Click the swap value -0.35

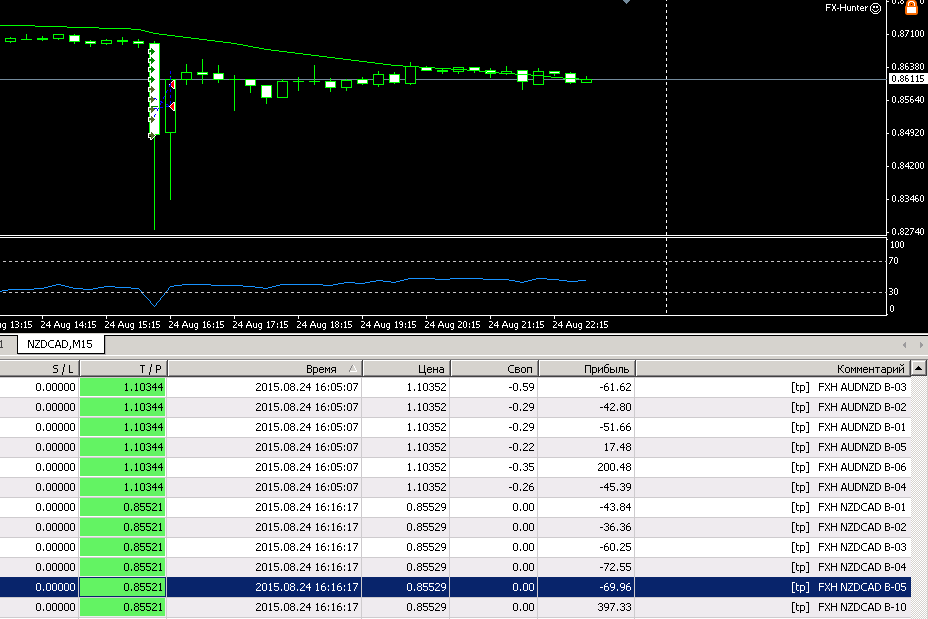pos(521,467)
